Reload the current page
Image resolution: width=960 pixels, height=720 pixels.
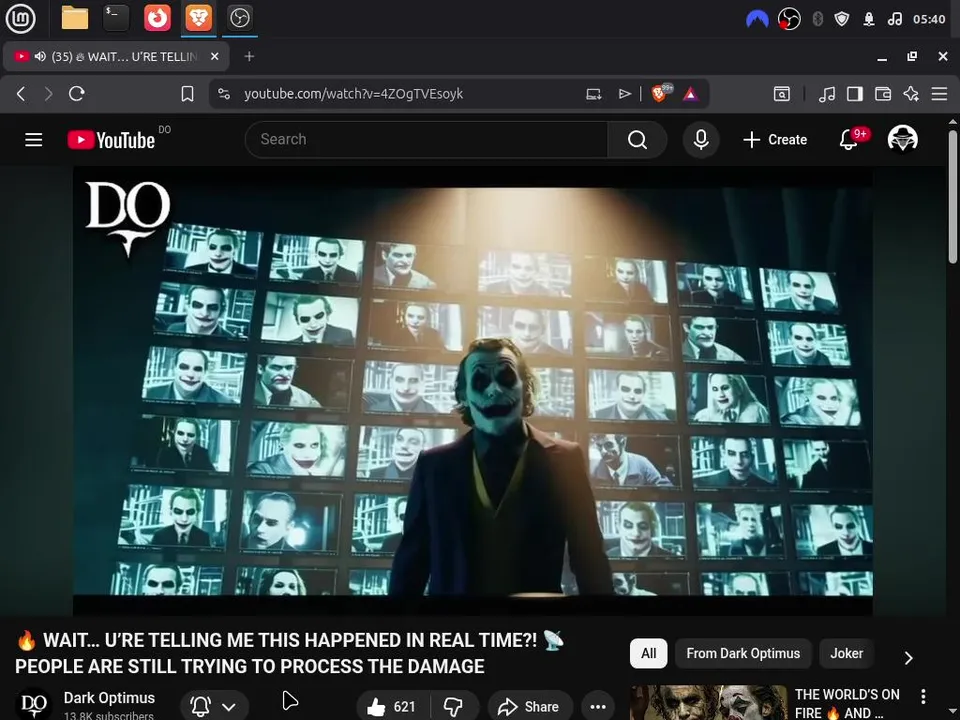(x=77, y=94)
